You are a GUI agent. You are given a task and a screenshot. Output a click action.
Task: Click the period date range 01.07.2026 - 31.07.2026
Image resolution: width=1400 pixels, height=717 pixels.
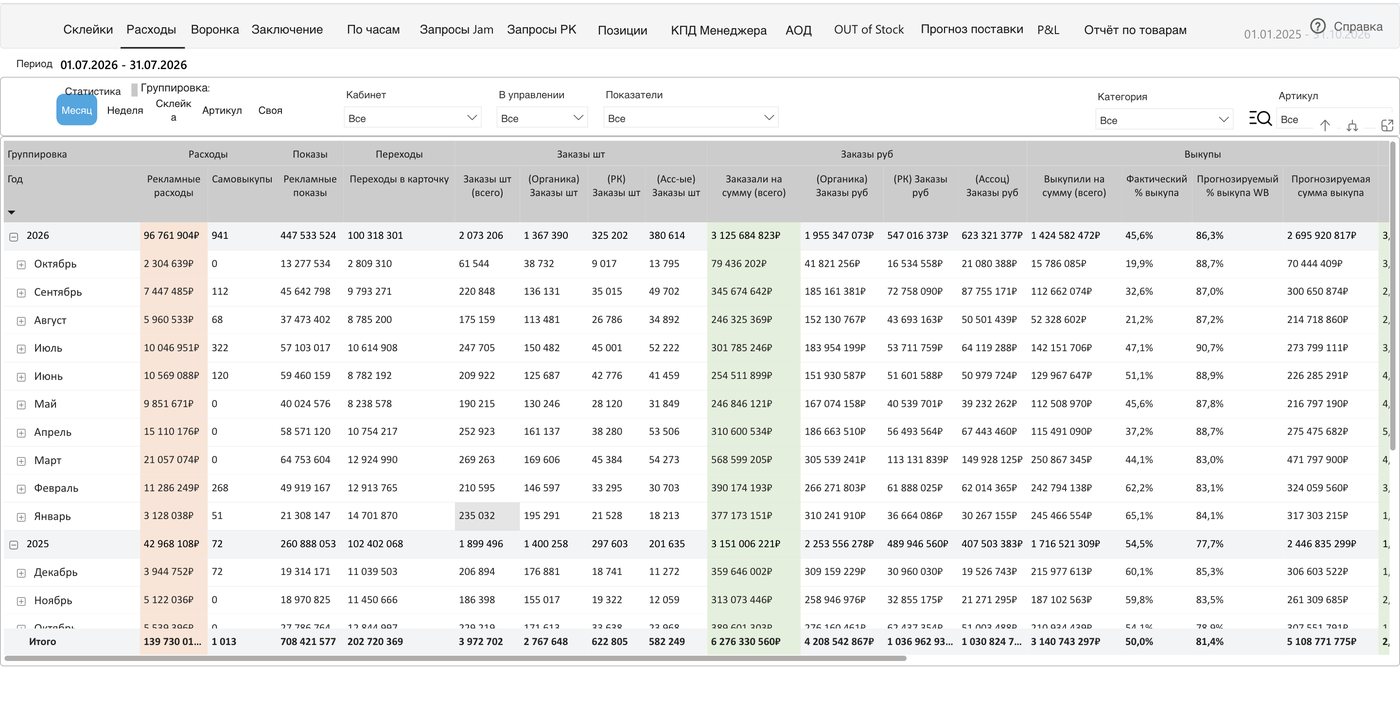124,65
